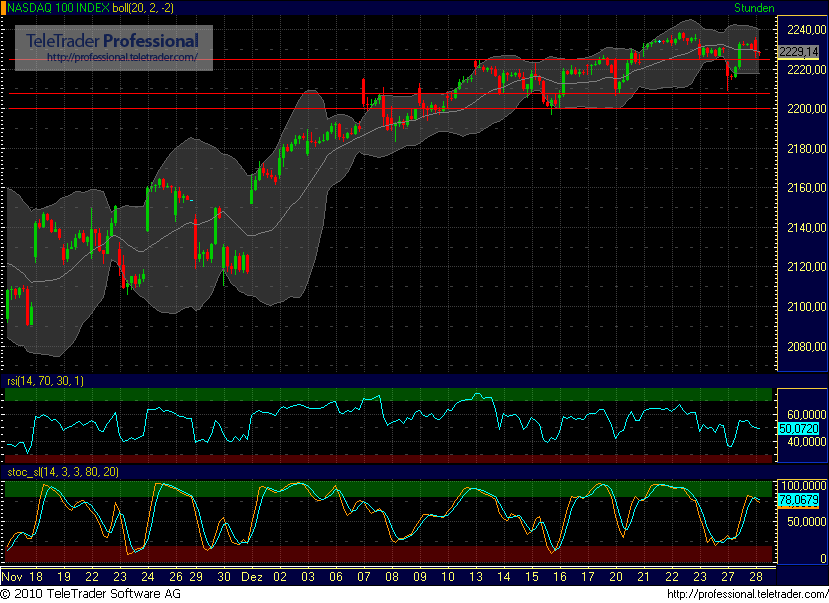Select Nov 18 on the time axis

click(23, 577)
